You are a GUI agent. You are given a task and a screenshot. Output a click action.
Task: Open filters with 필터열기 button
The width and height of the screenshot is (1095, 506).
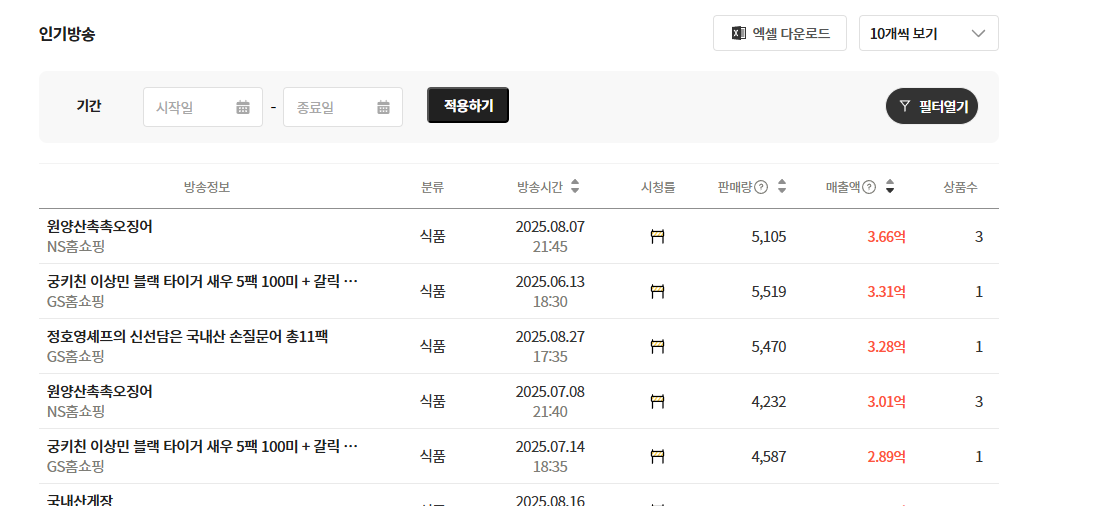[x=932, y=106]
